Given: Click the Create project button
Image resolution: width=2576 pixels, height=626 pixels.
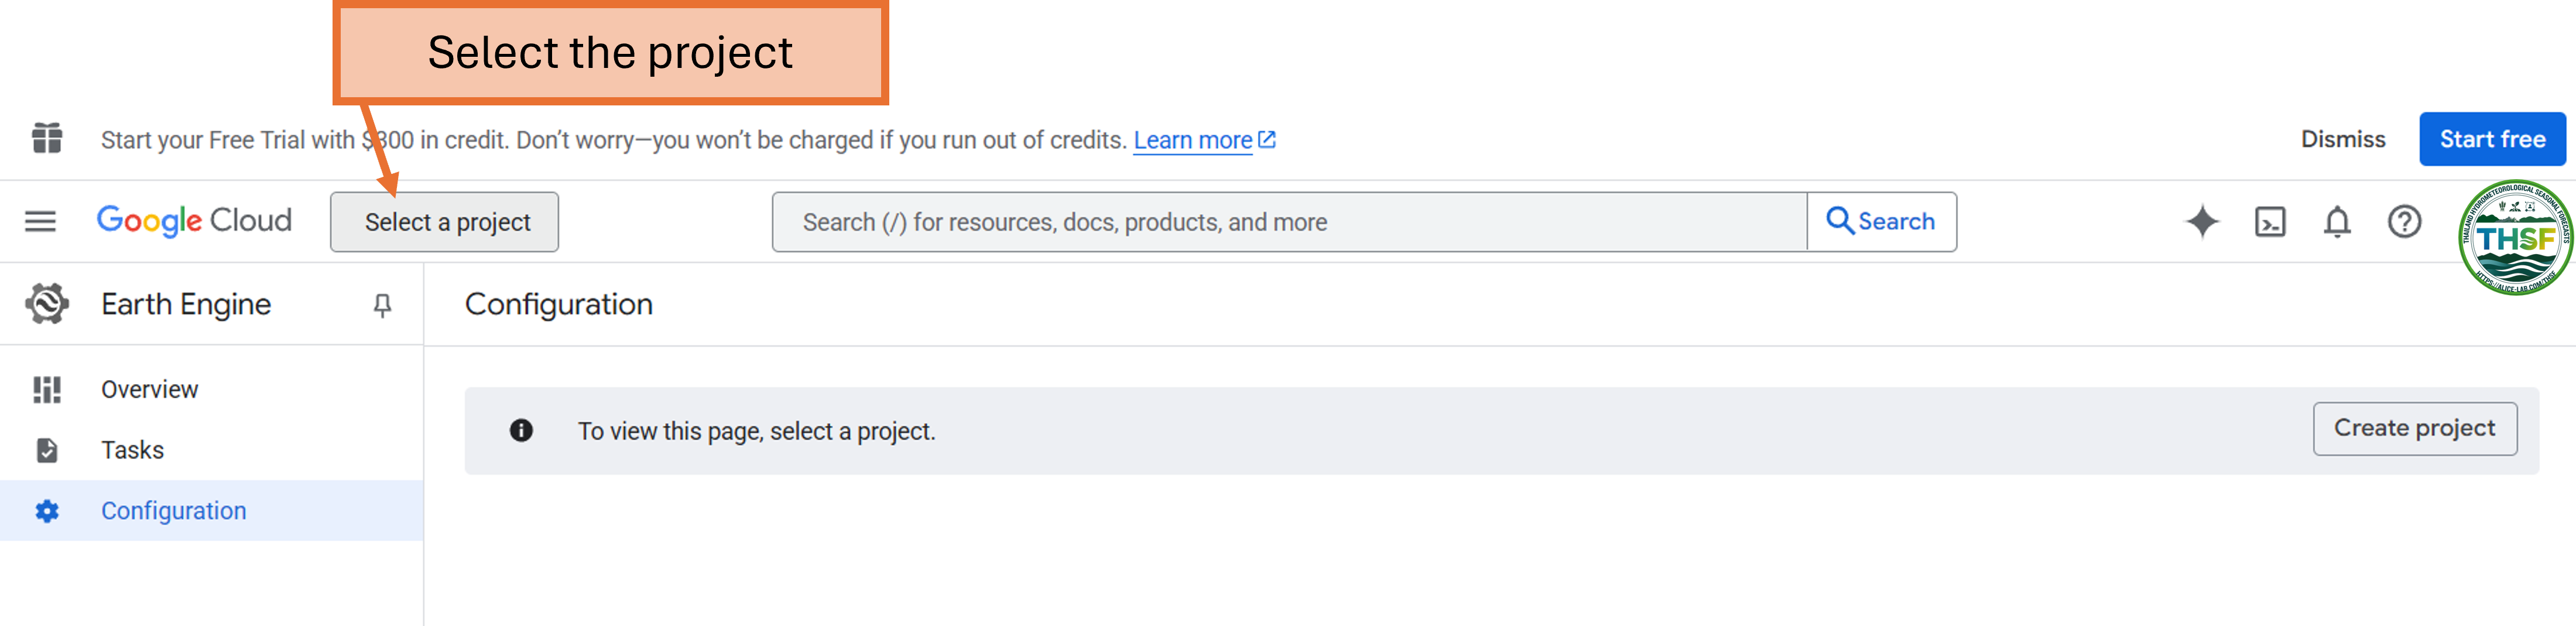Looking at the screenshot, I should click(2414, 429).
